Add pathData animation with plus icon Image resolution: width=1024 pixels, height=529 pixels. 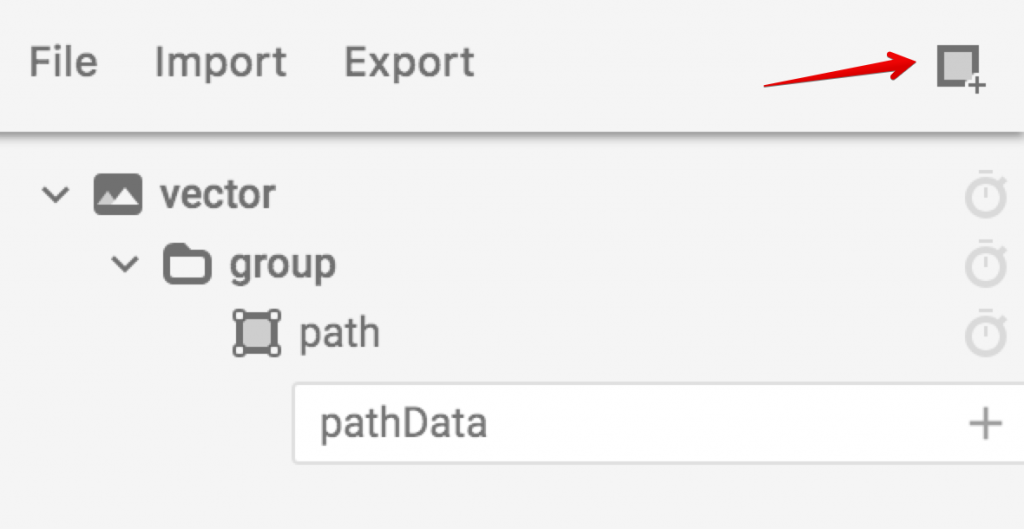(x=985, y=423)
